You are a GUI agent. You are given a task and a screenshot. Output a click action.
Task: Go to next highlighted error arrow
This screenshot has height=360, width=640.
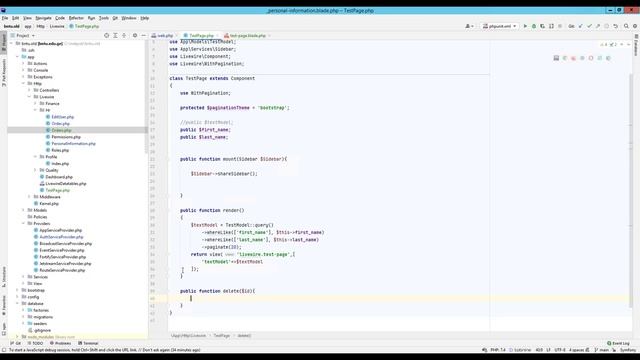point(629,44)
